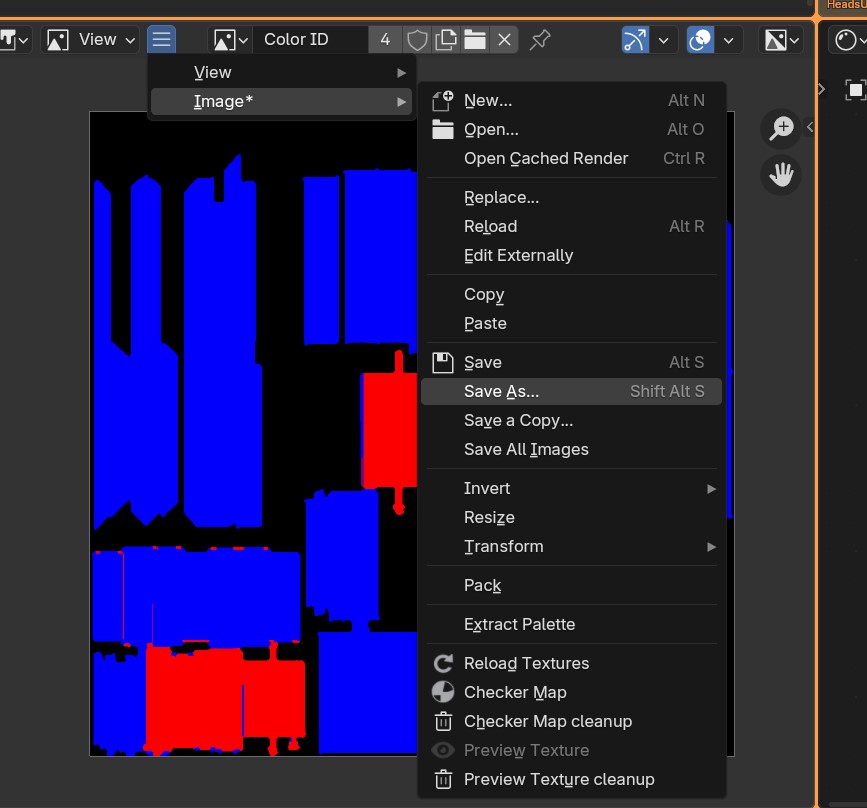This screenshot has width=867, height=808.
Task: Click the Save floppy disk icon
Action: pos(443,362)
